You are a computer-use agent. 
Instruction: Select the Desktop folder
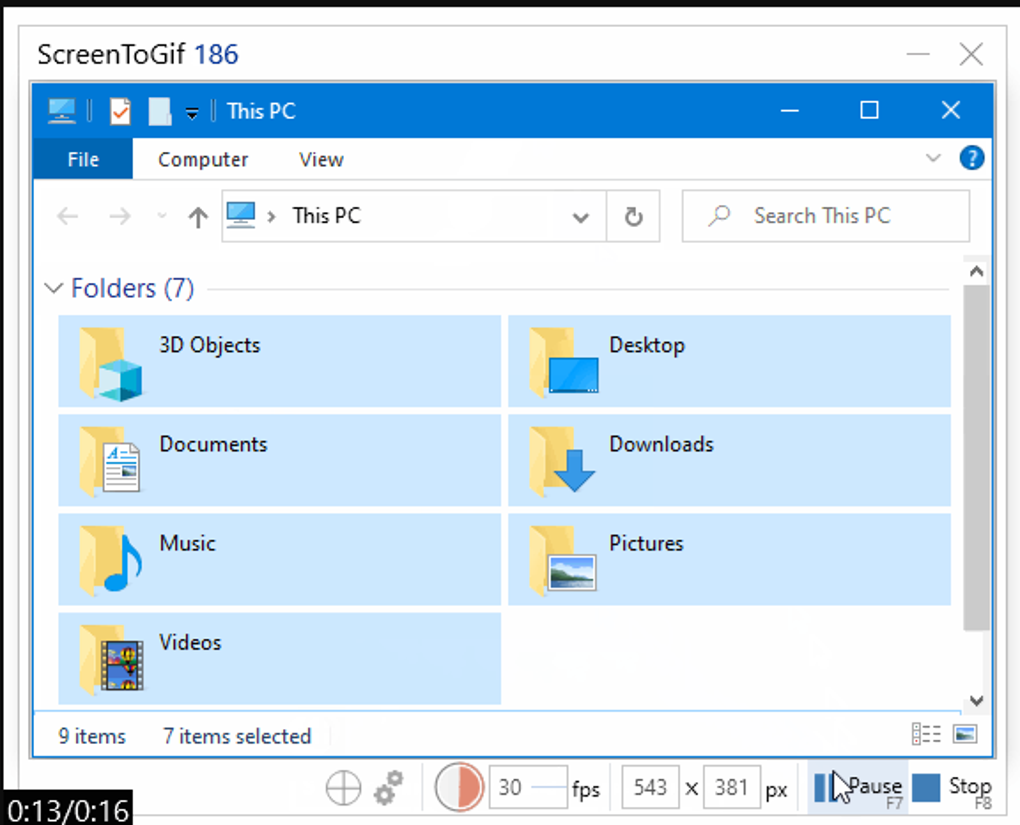729,361
